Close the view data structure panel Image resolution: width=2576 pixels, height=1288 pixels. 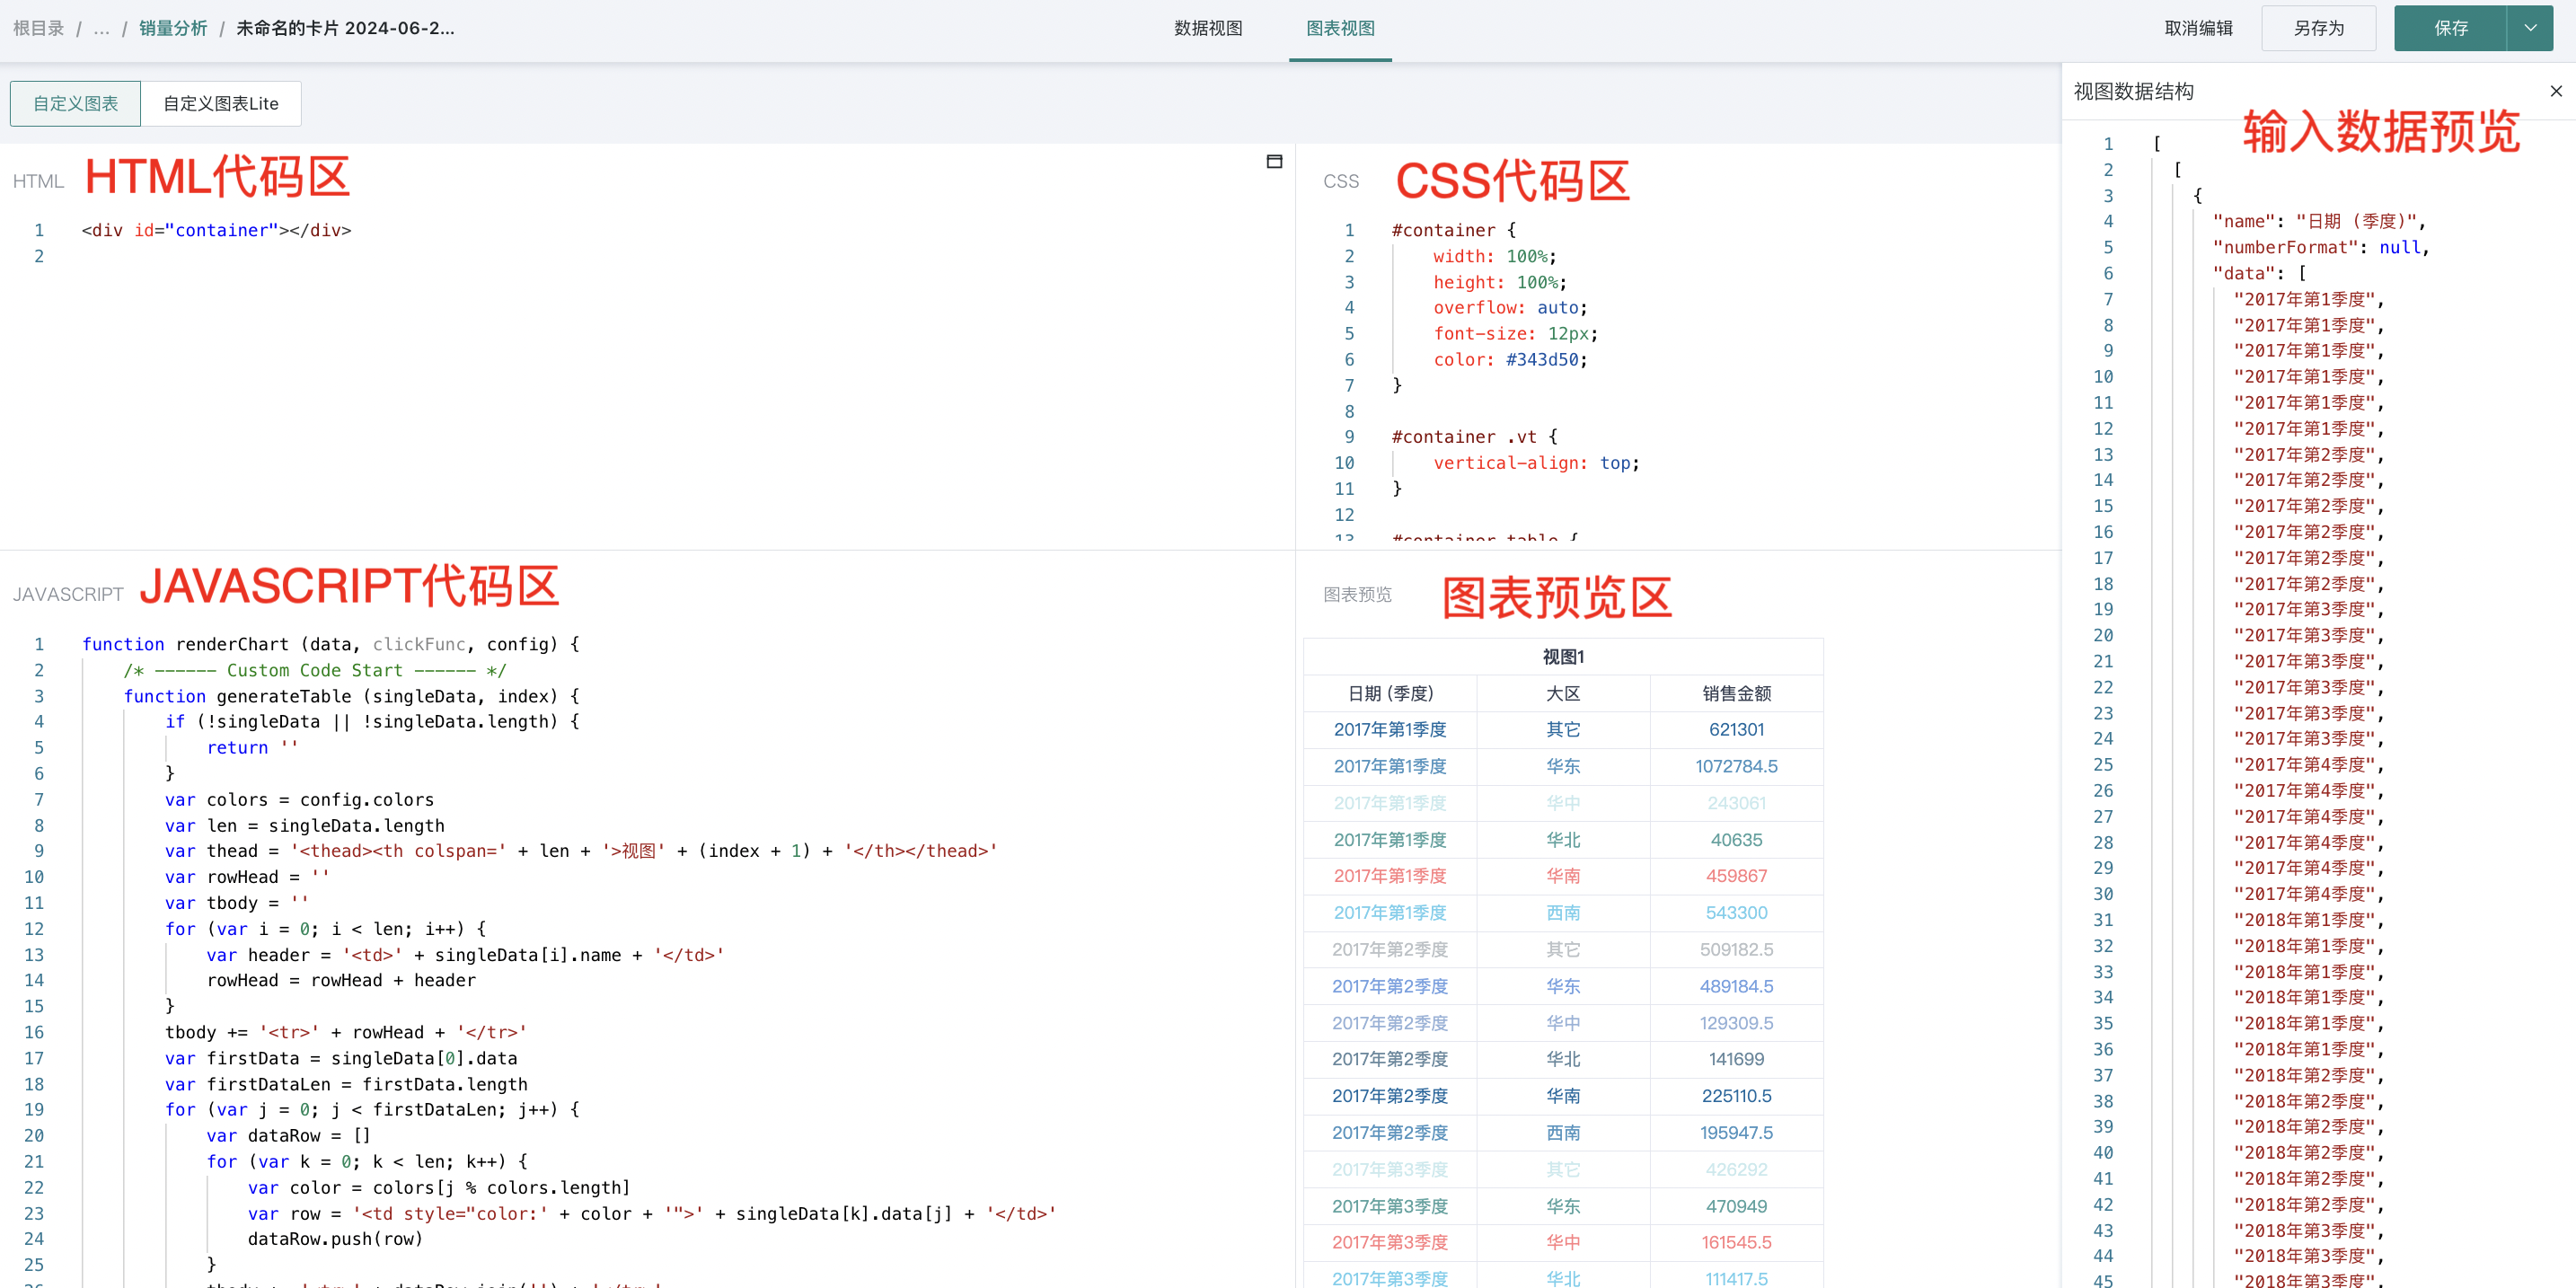(x=2556, y=91)
